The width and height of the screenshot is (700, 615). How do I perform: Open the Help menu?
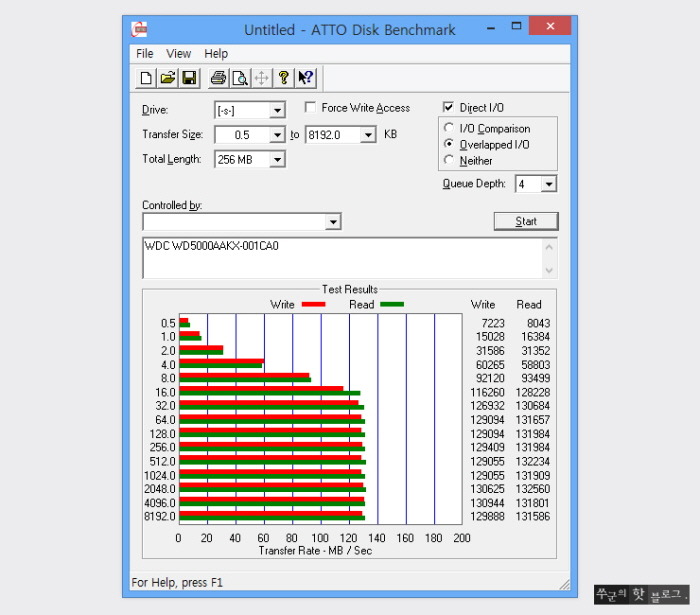click(216, 54)
